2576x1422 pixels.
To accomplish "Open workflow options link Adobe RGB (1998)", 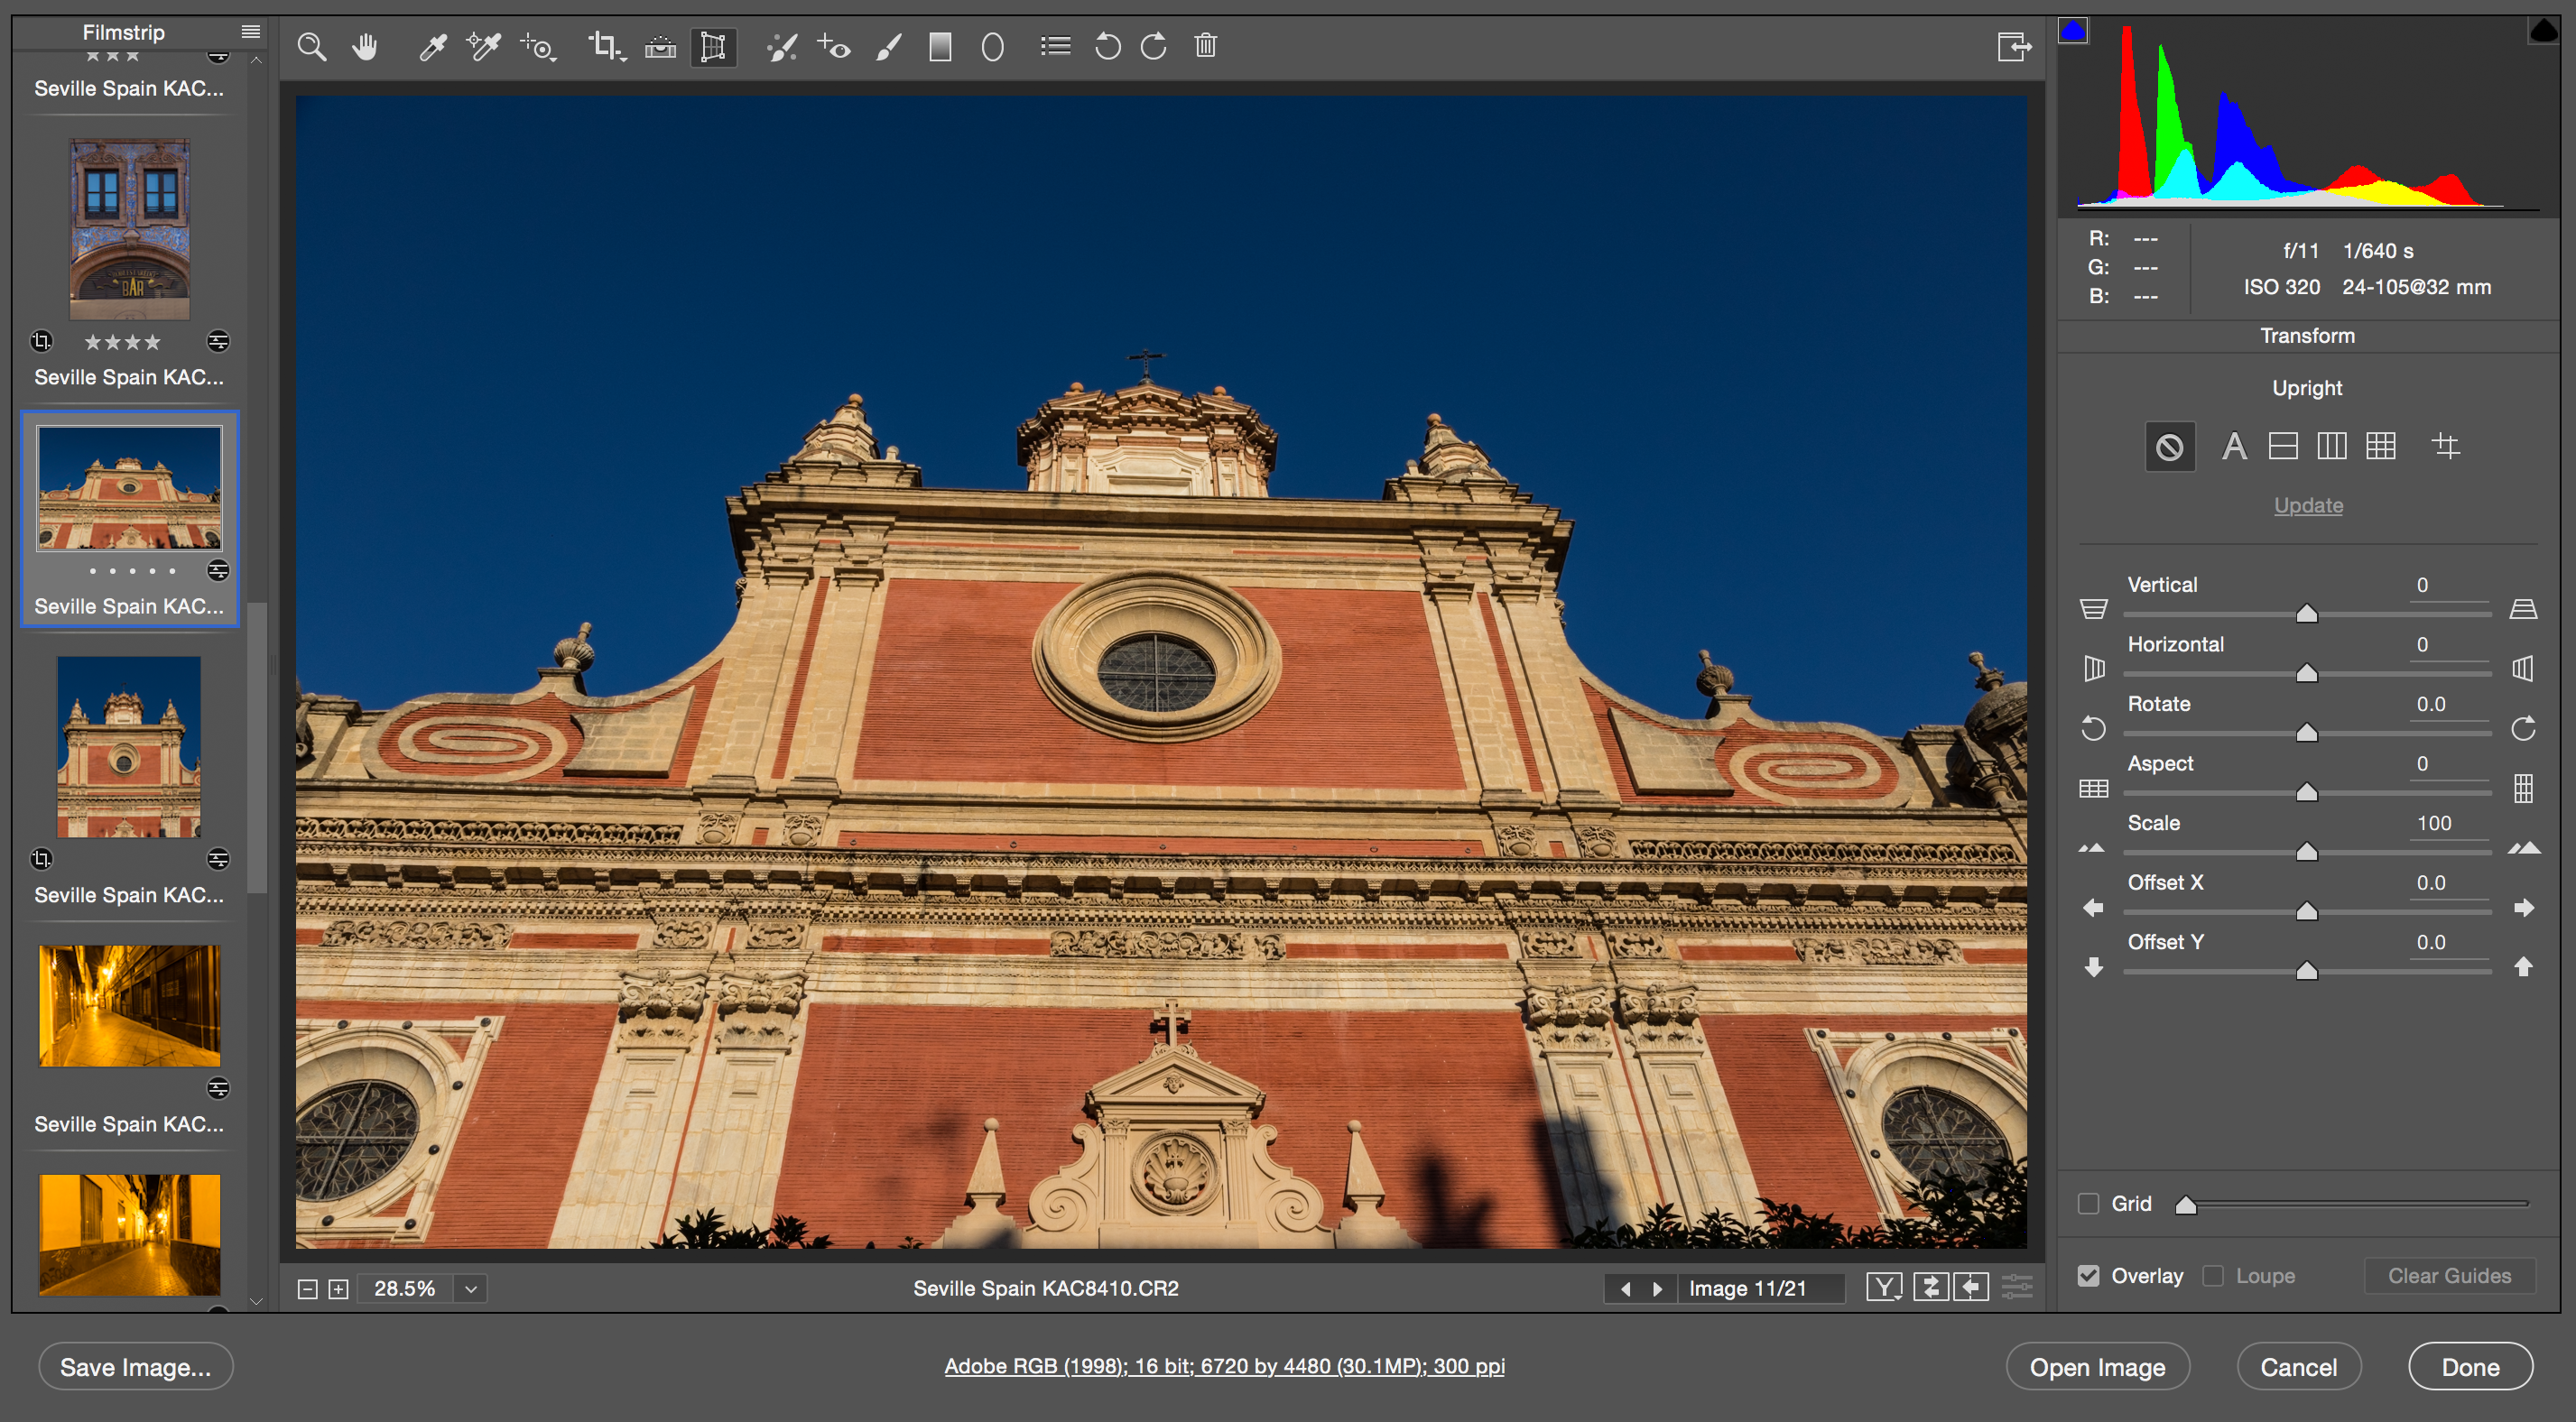I will coord(1224,1365).
